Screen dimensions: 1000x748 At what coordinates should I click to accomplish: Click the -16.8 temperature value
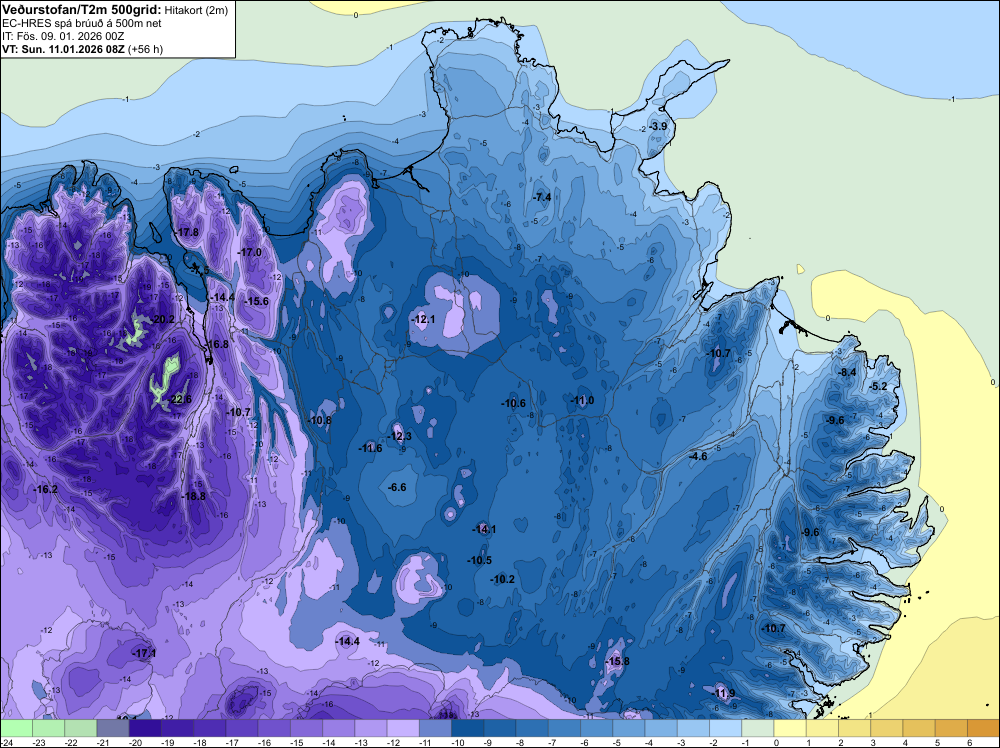click(x=217, y=344)
